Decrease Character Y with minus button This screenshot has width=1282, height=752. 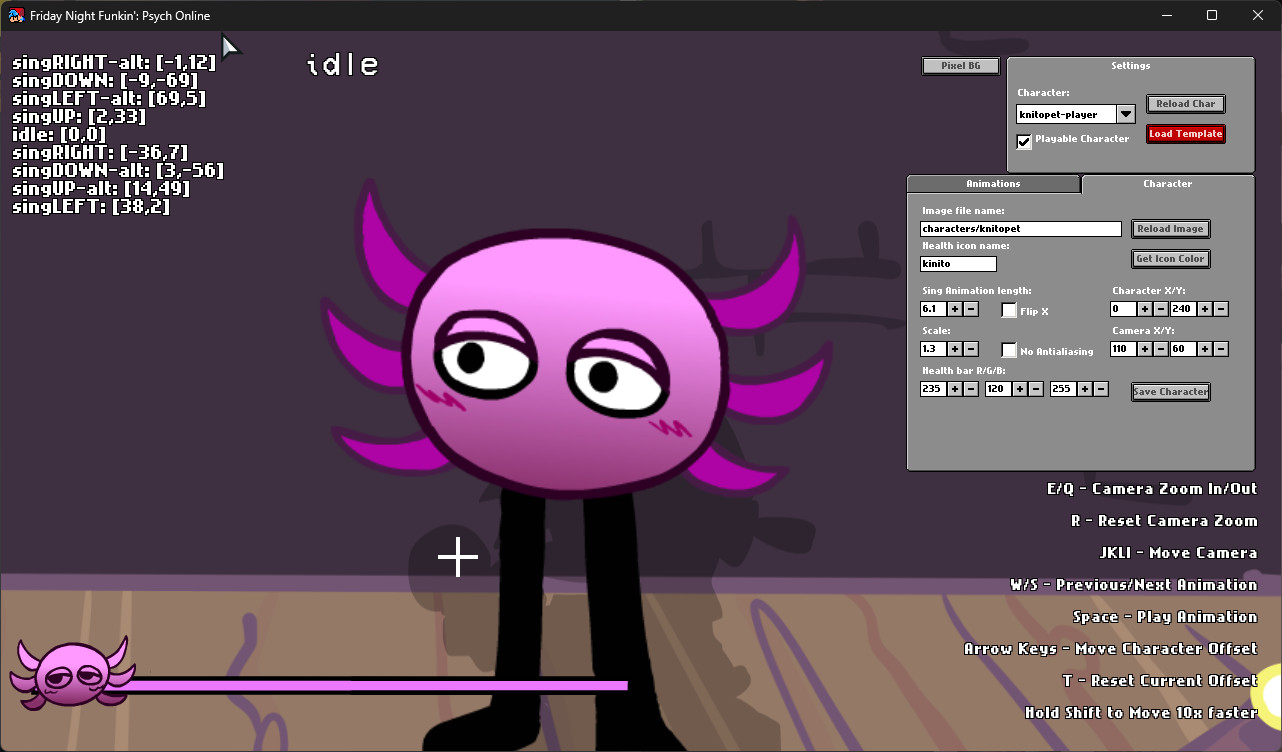pos(1221,309)
